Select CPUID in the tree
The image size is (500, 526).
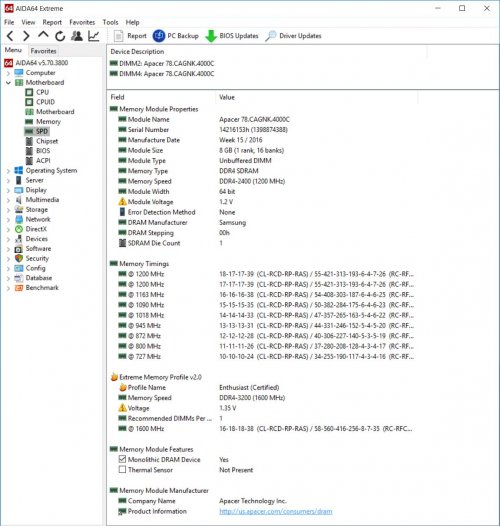tap(40, 102)
